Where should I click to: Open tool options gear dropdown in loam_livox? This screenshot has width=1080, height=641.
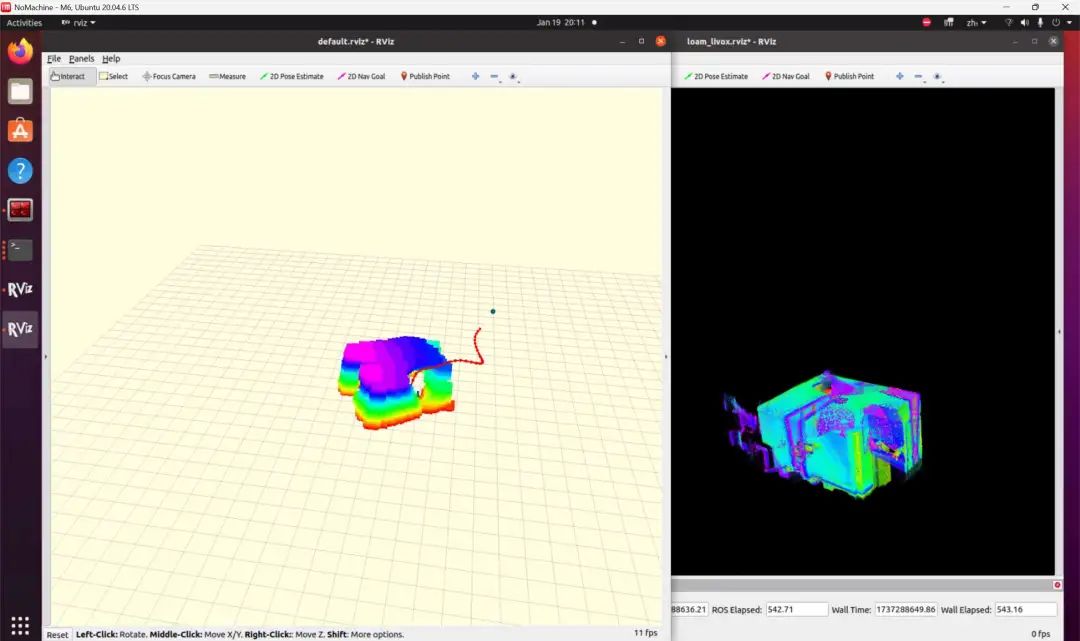[938, 77]
